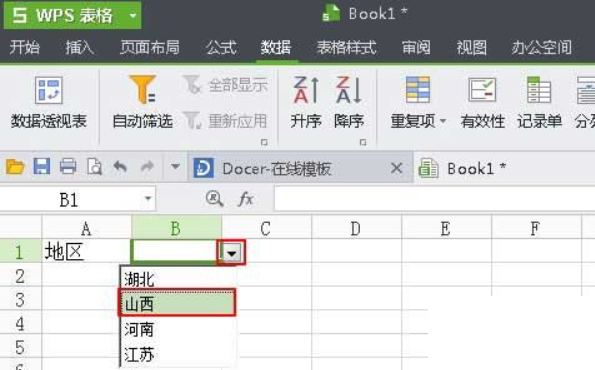Select column C header

point(266,228)
